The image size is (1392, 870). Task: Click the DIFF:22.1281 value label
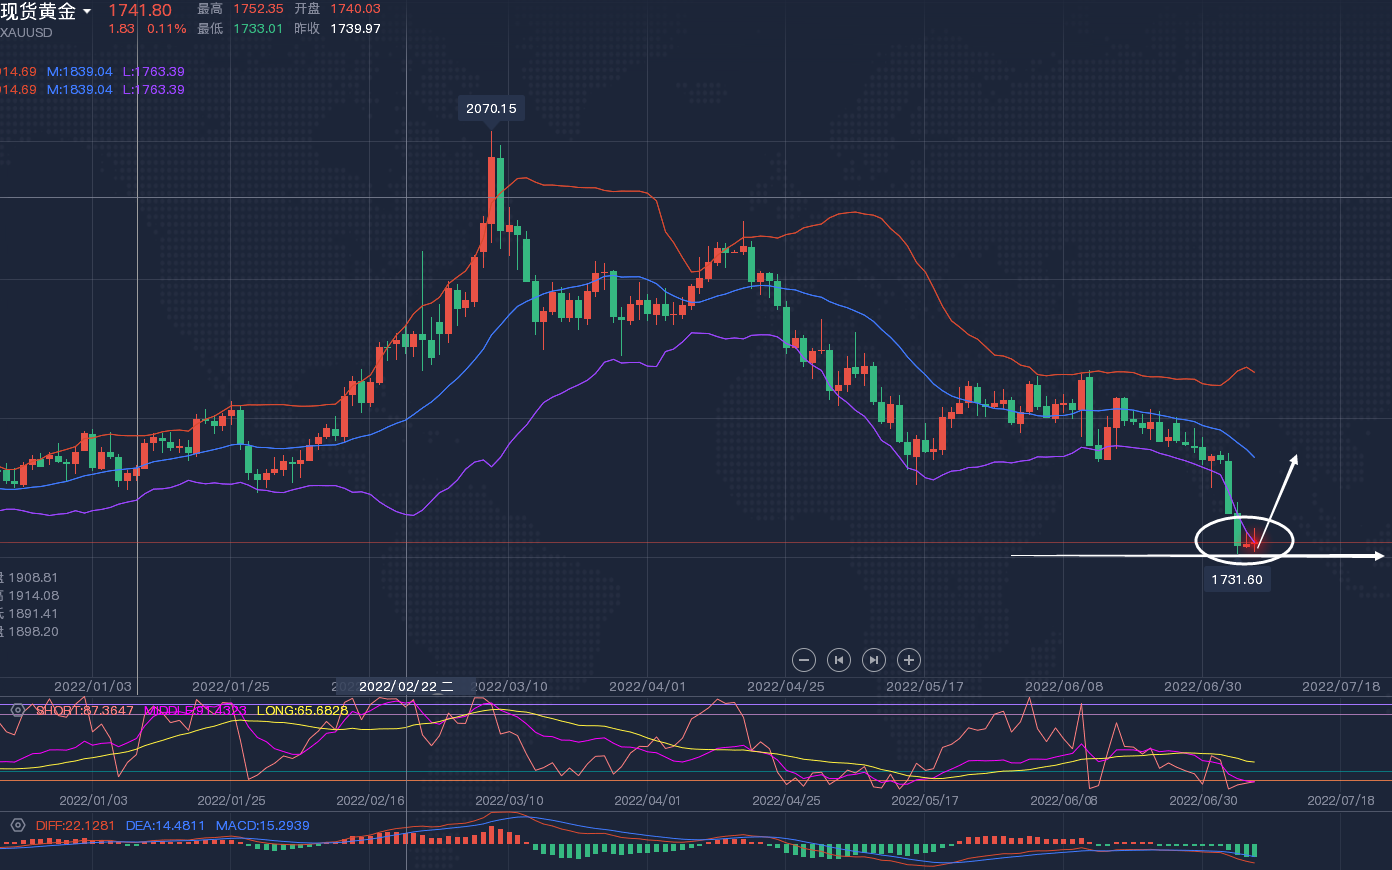(x=75, y=825)
